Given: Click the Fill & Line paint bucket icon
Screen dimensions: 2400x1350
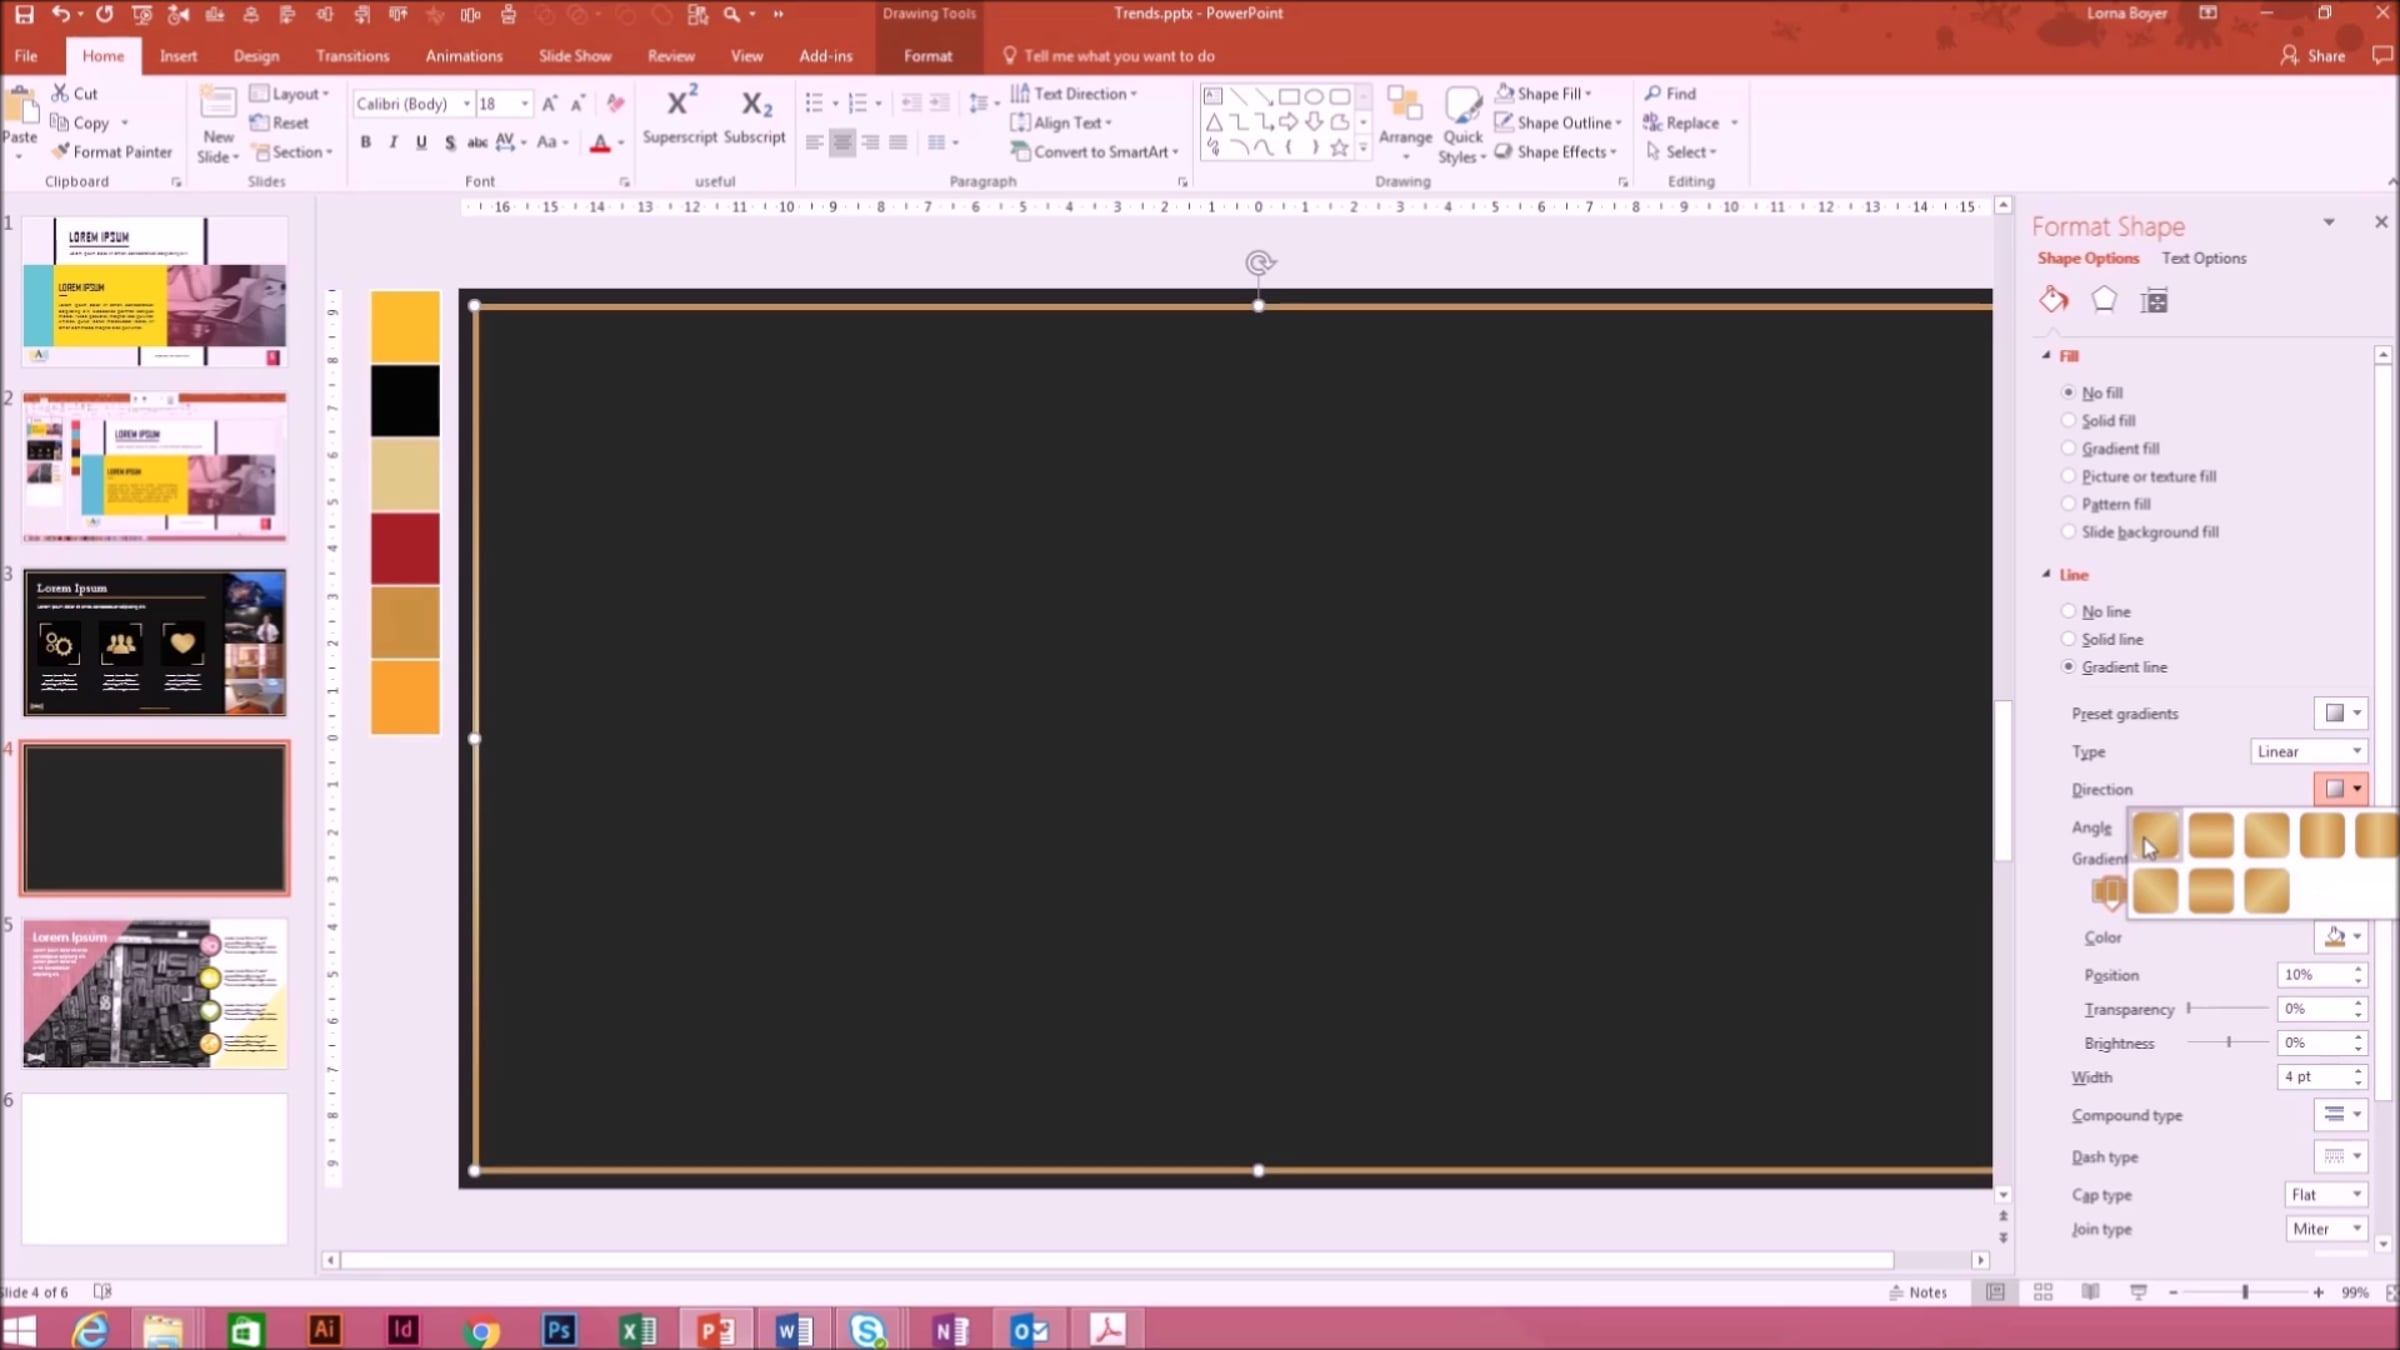Looking at the screenshot, I should (2053, 300).
